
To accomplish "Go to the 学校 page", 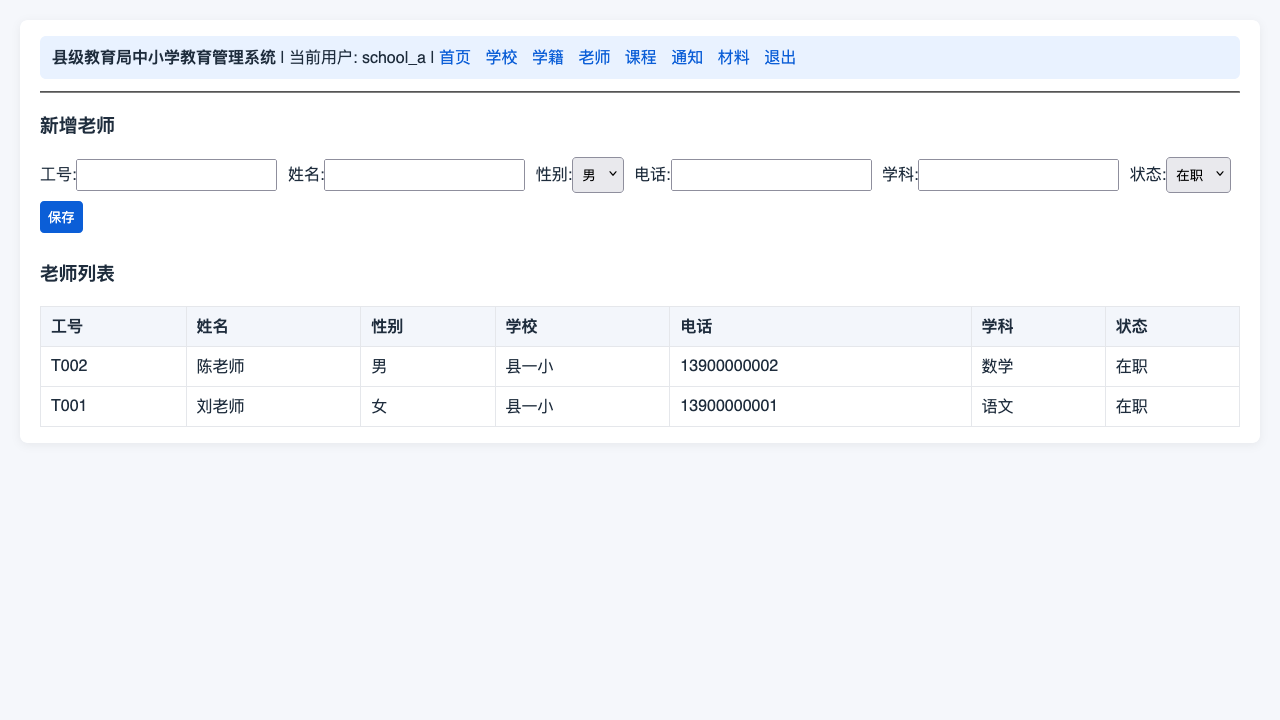I will [502, 57].
